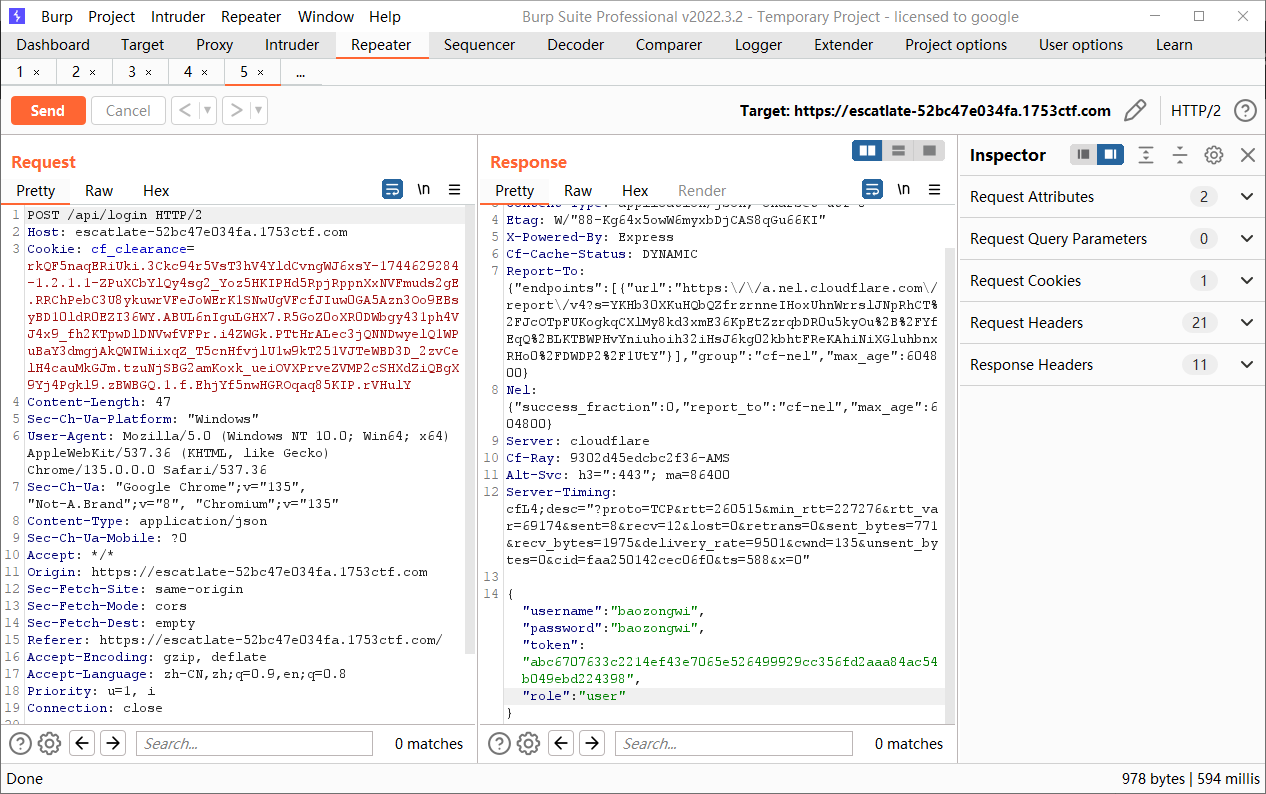Go to previous match in response search
1266x794 pixels.
(x=561, y=743)
